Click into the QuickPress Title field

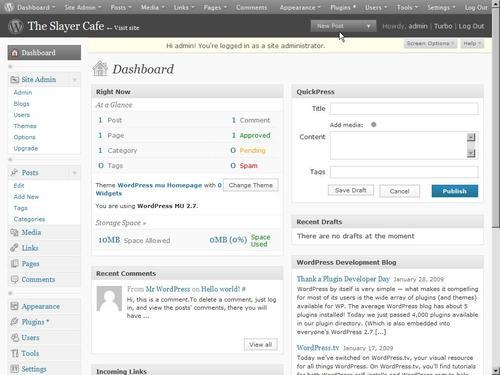[404, 109]
